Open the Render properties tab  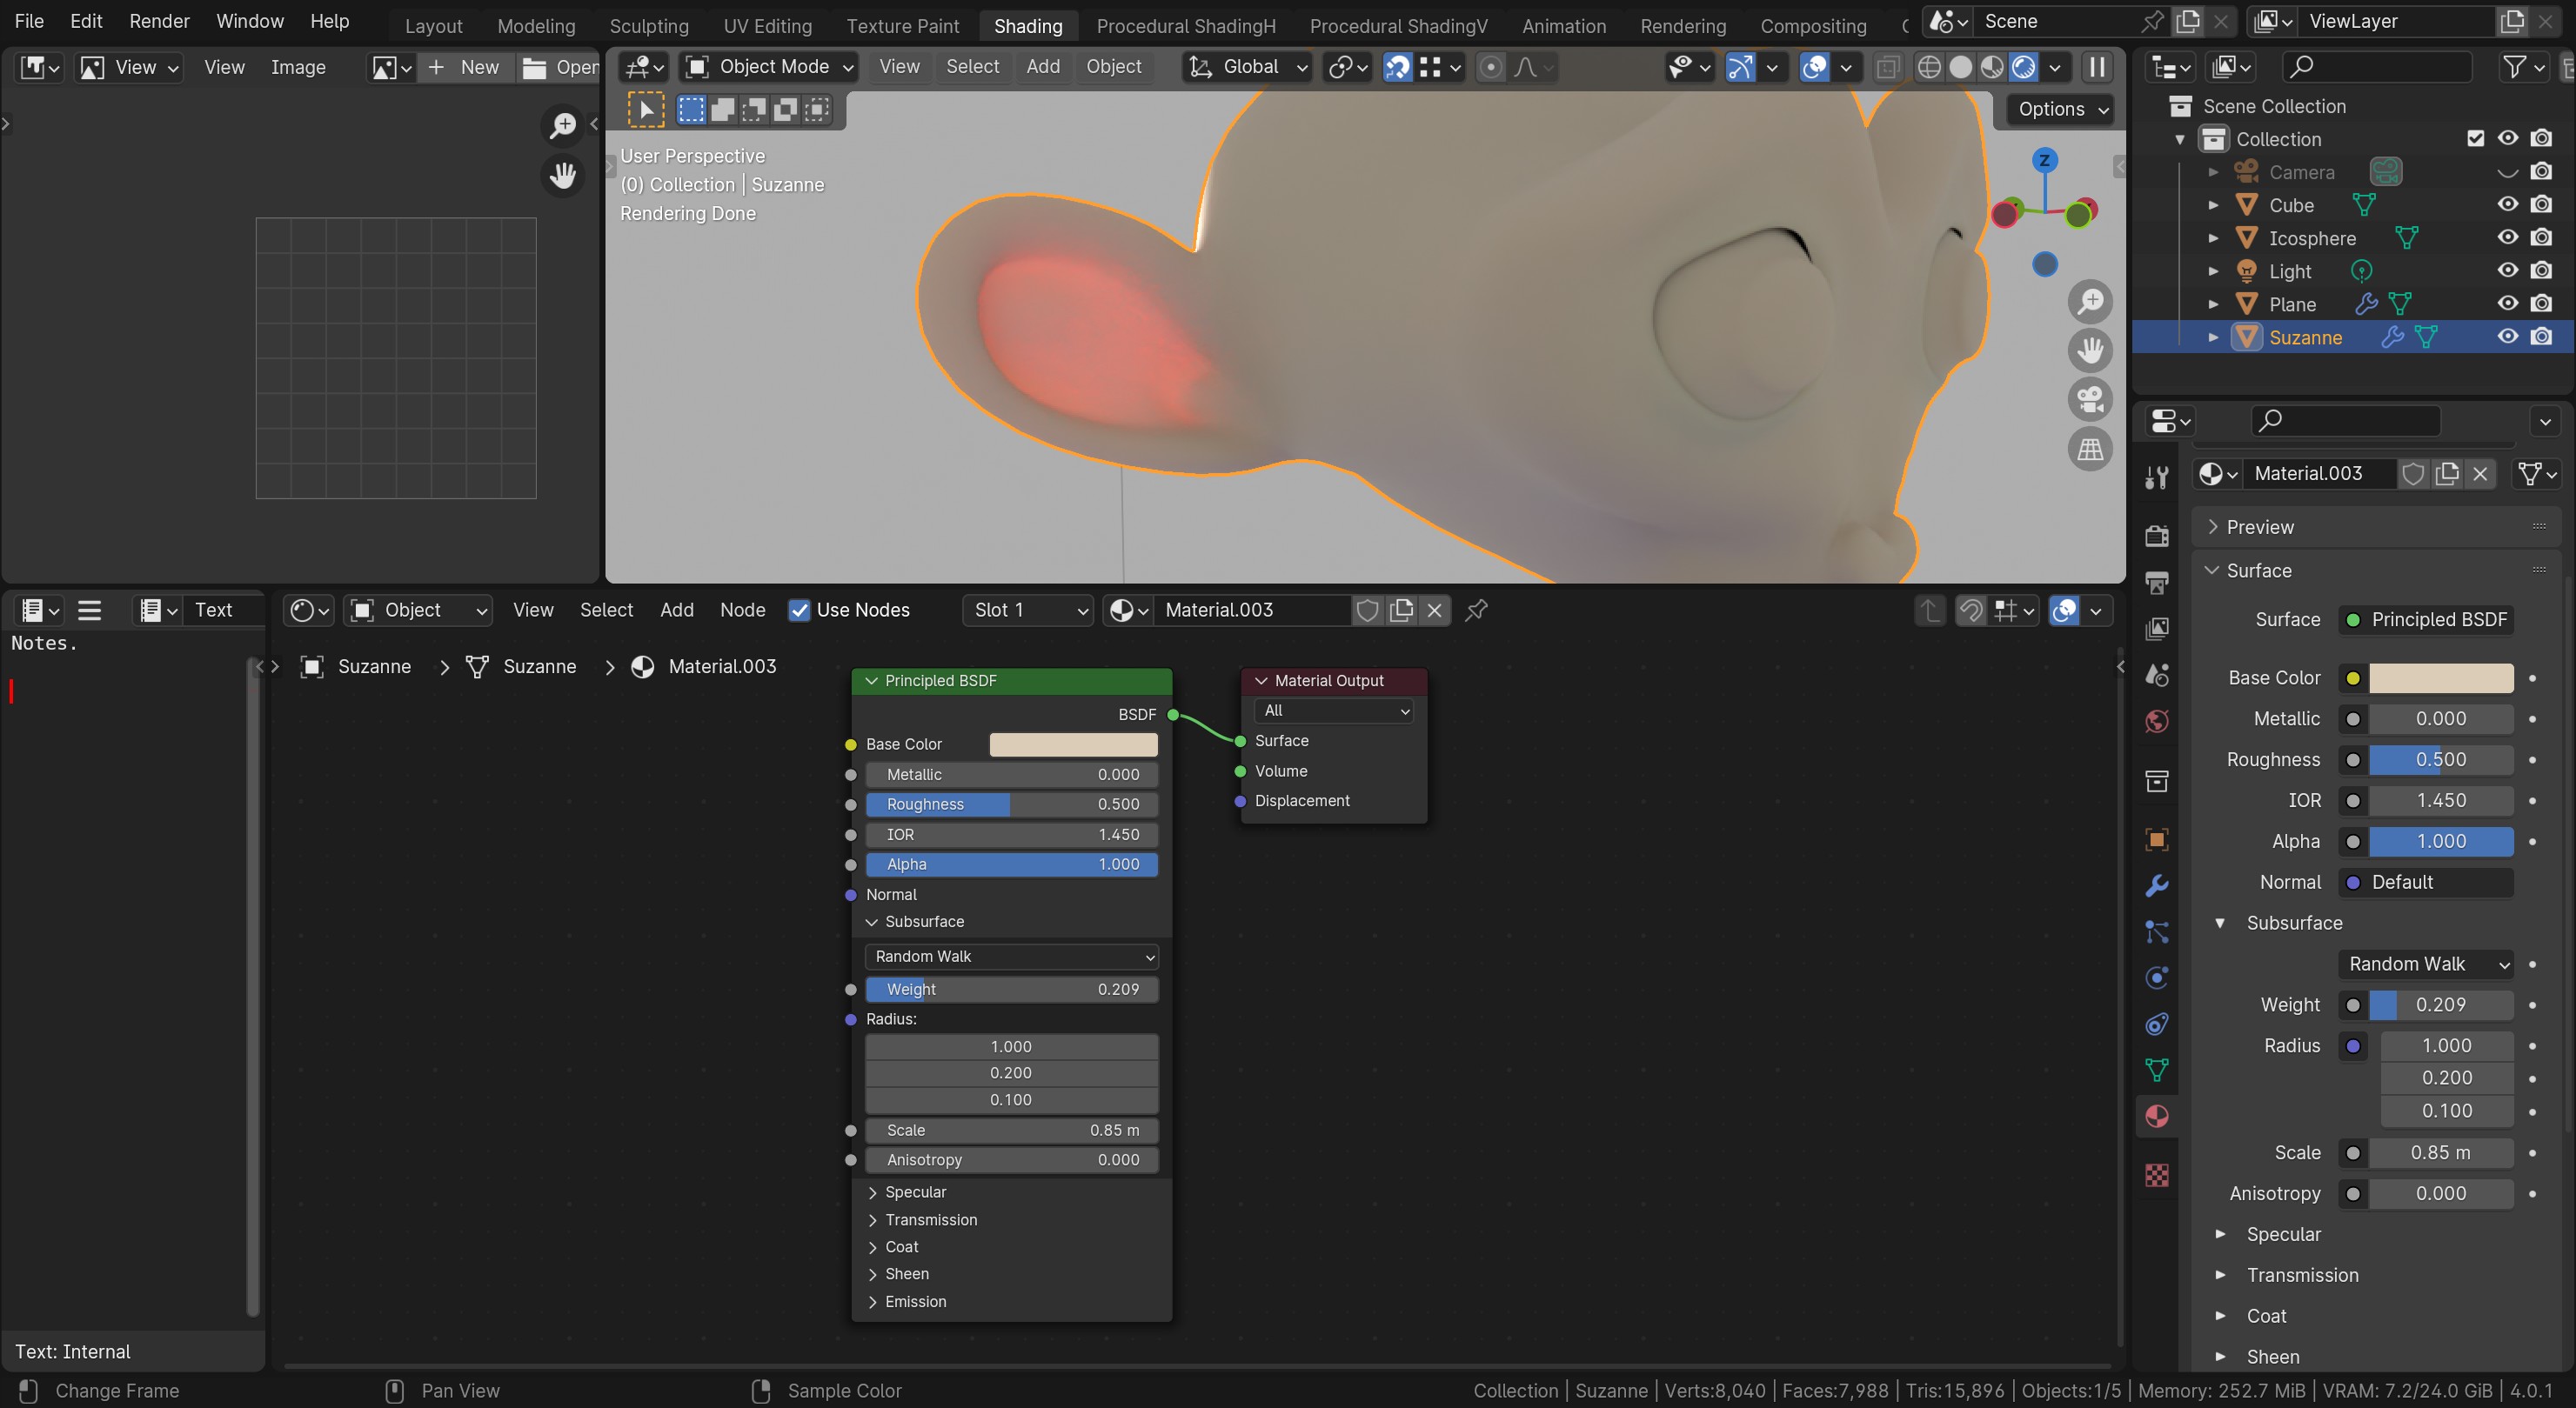2157,536
